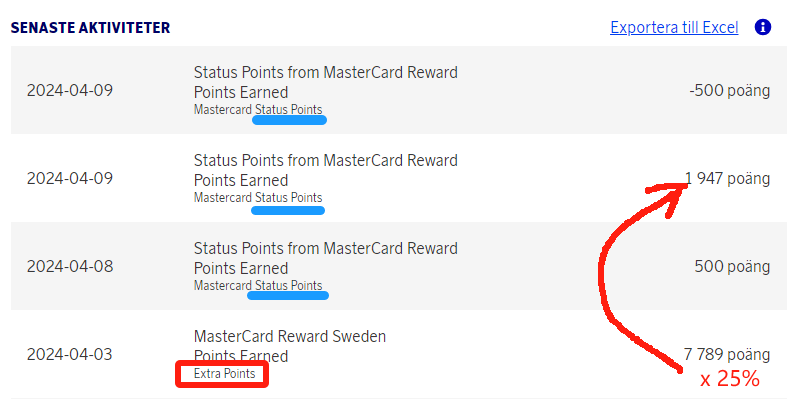
Task: Click Mastercard Status Points label in 1 947 row
Action: [x=258, y=198]
